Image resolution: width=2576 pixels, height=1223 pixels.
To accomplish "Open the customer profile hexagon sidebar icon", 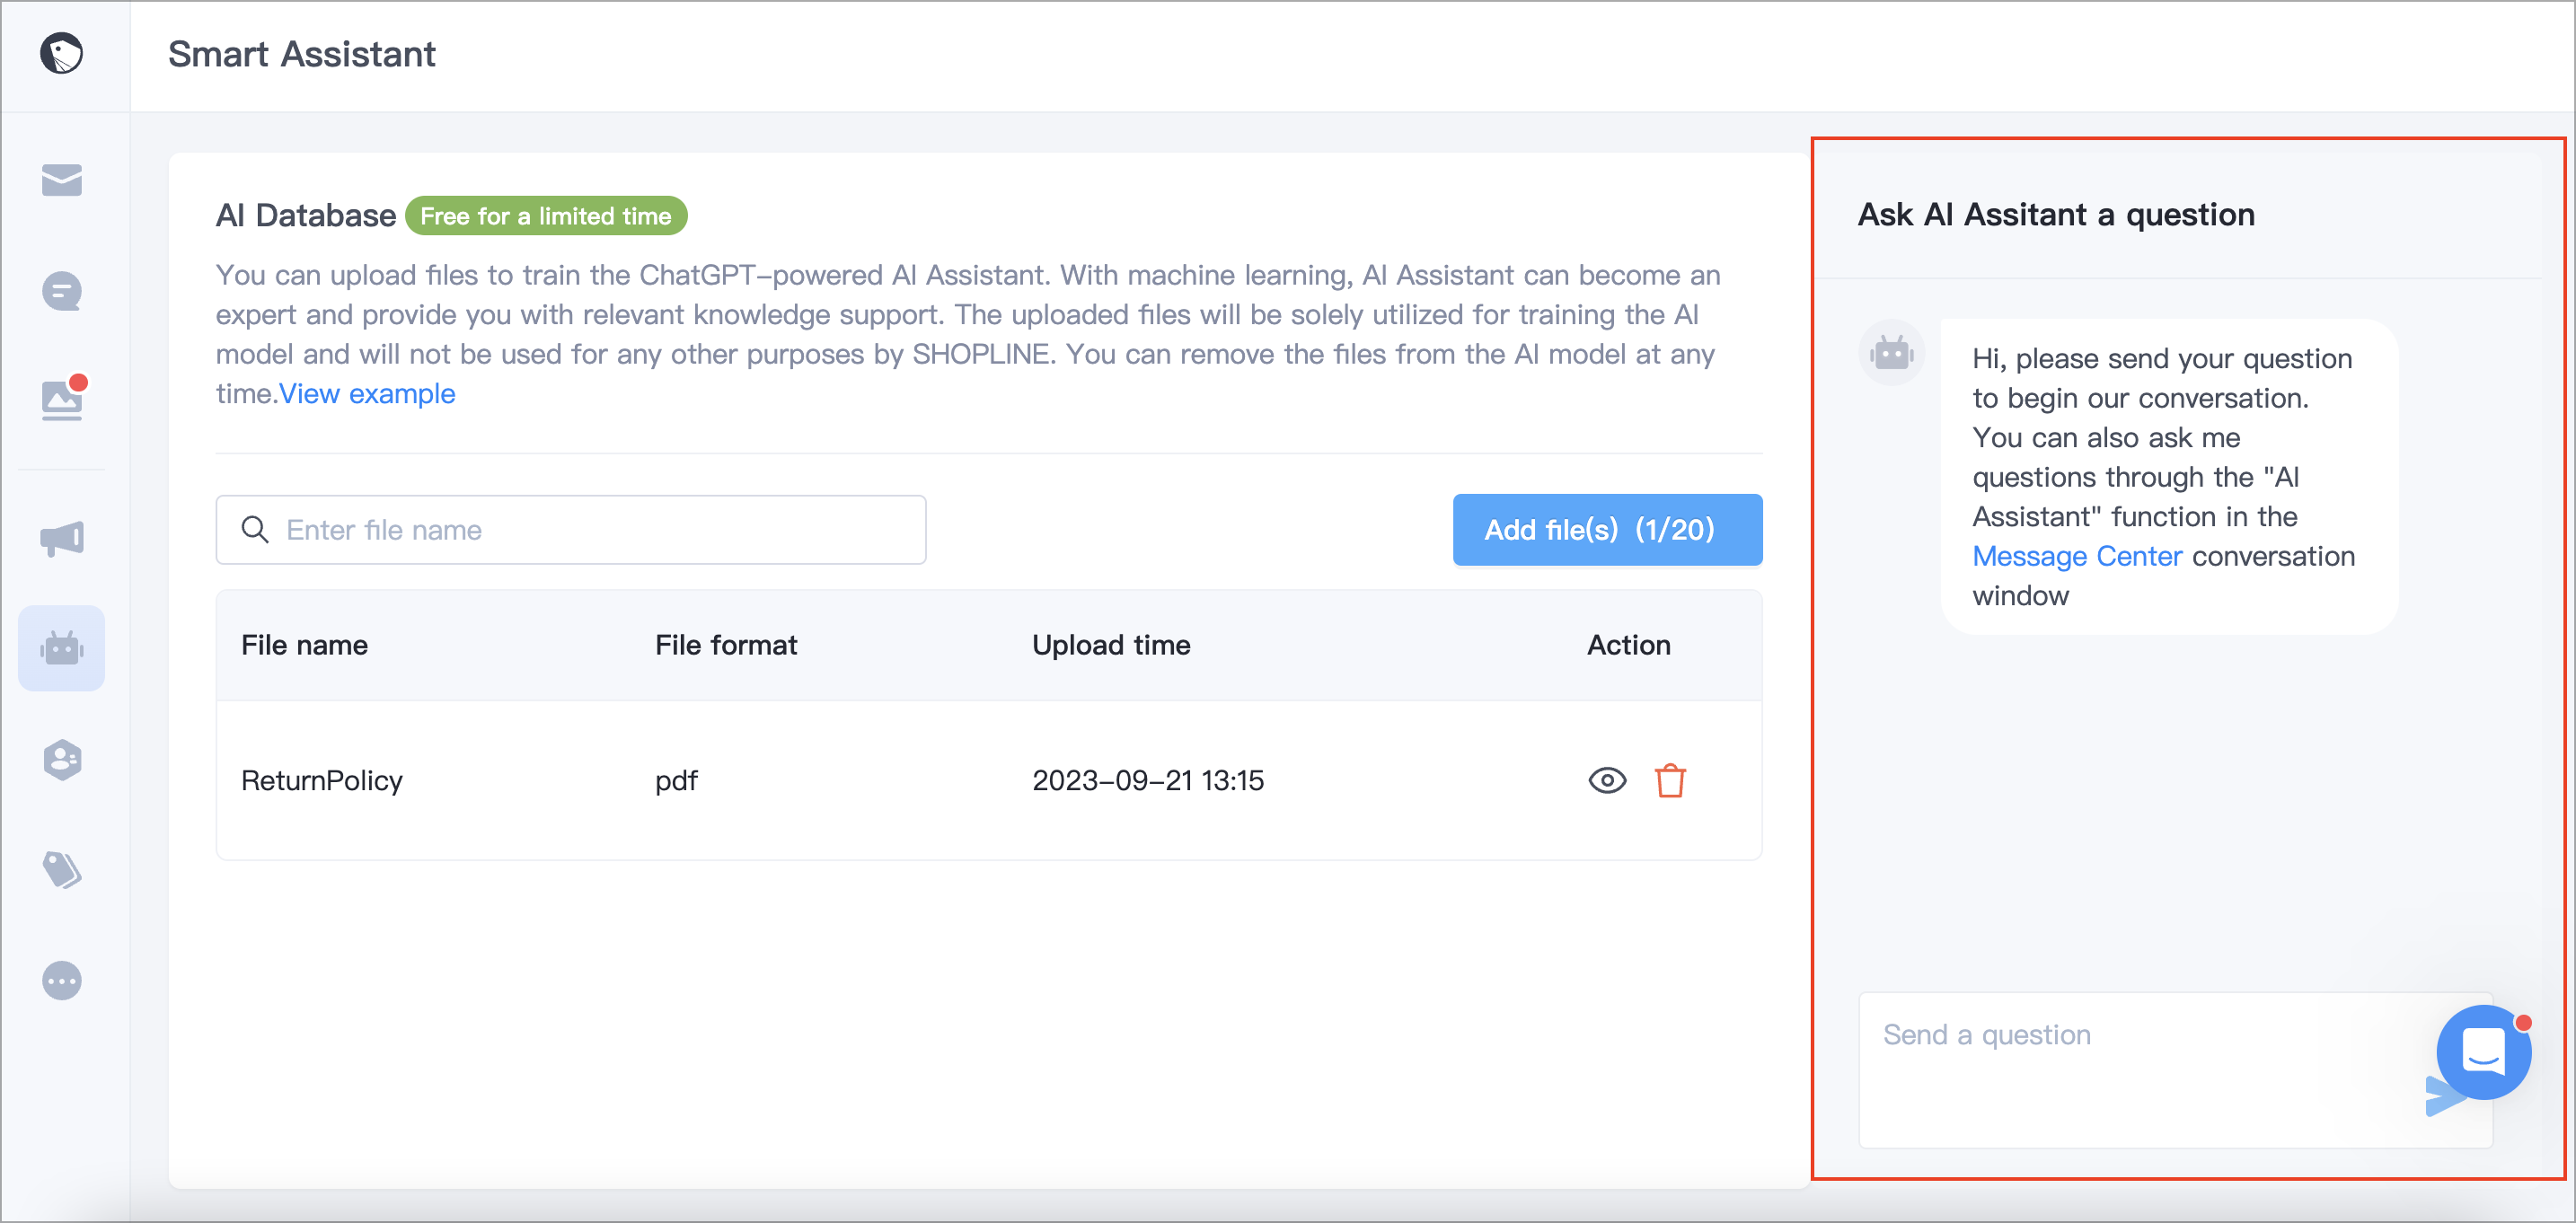I will (x=62, y=760).
